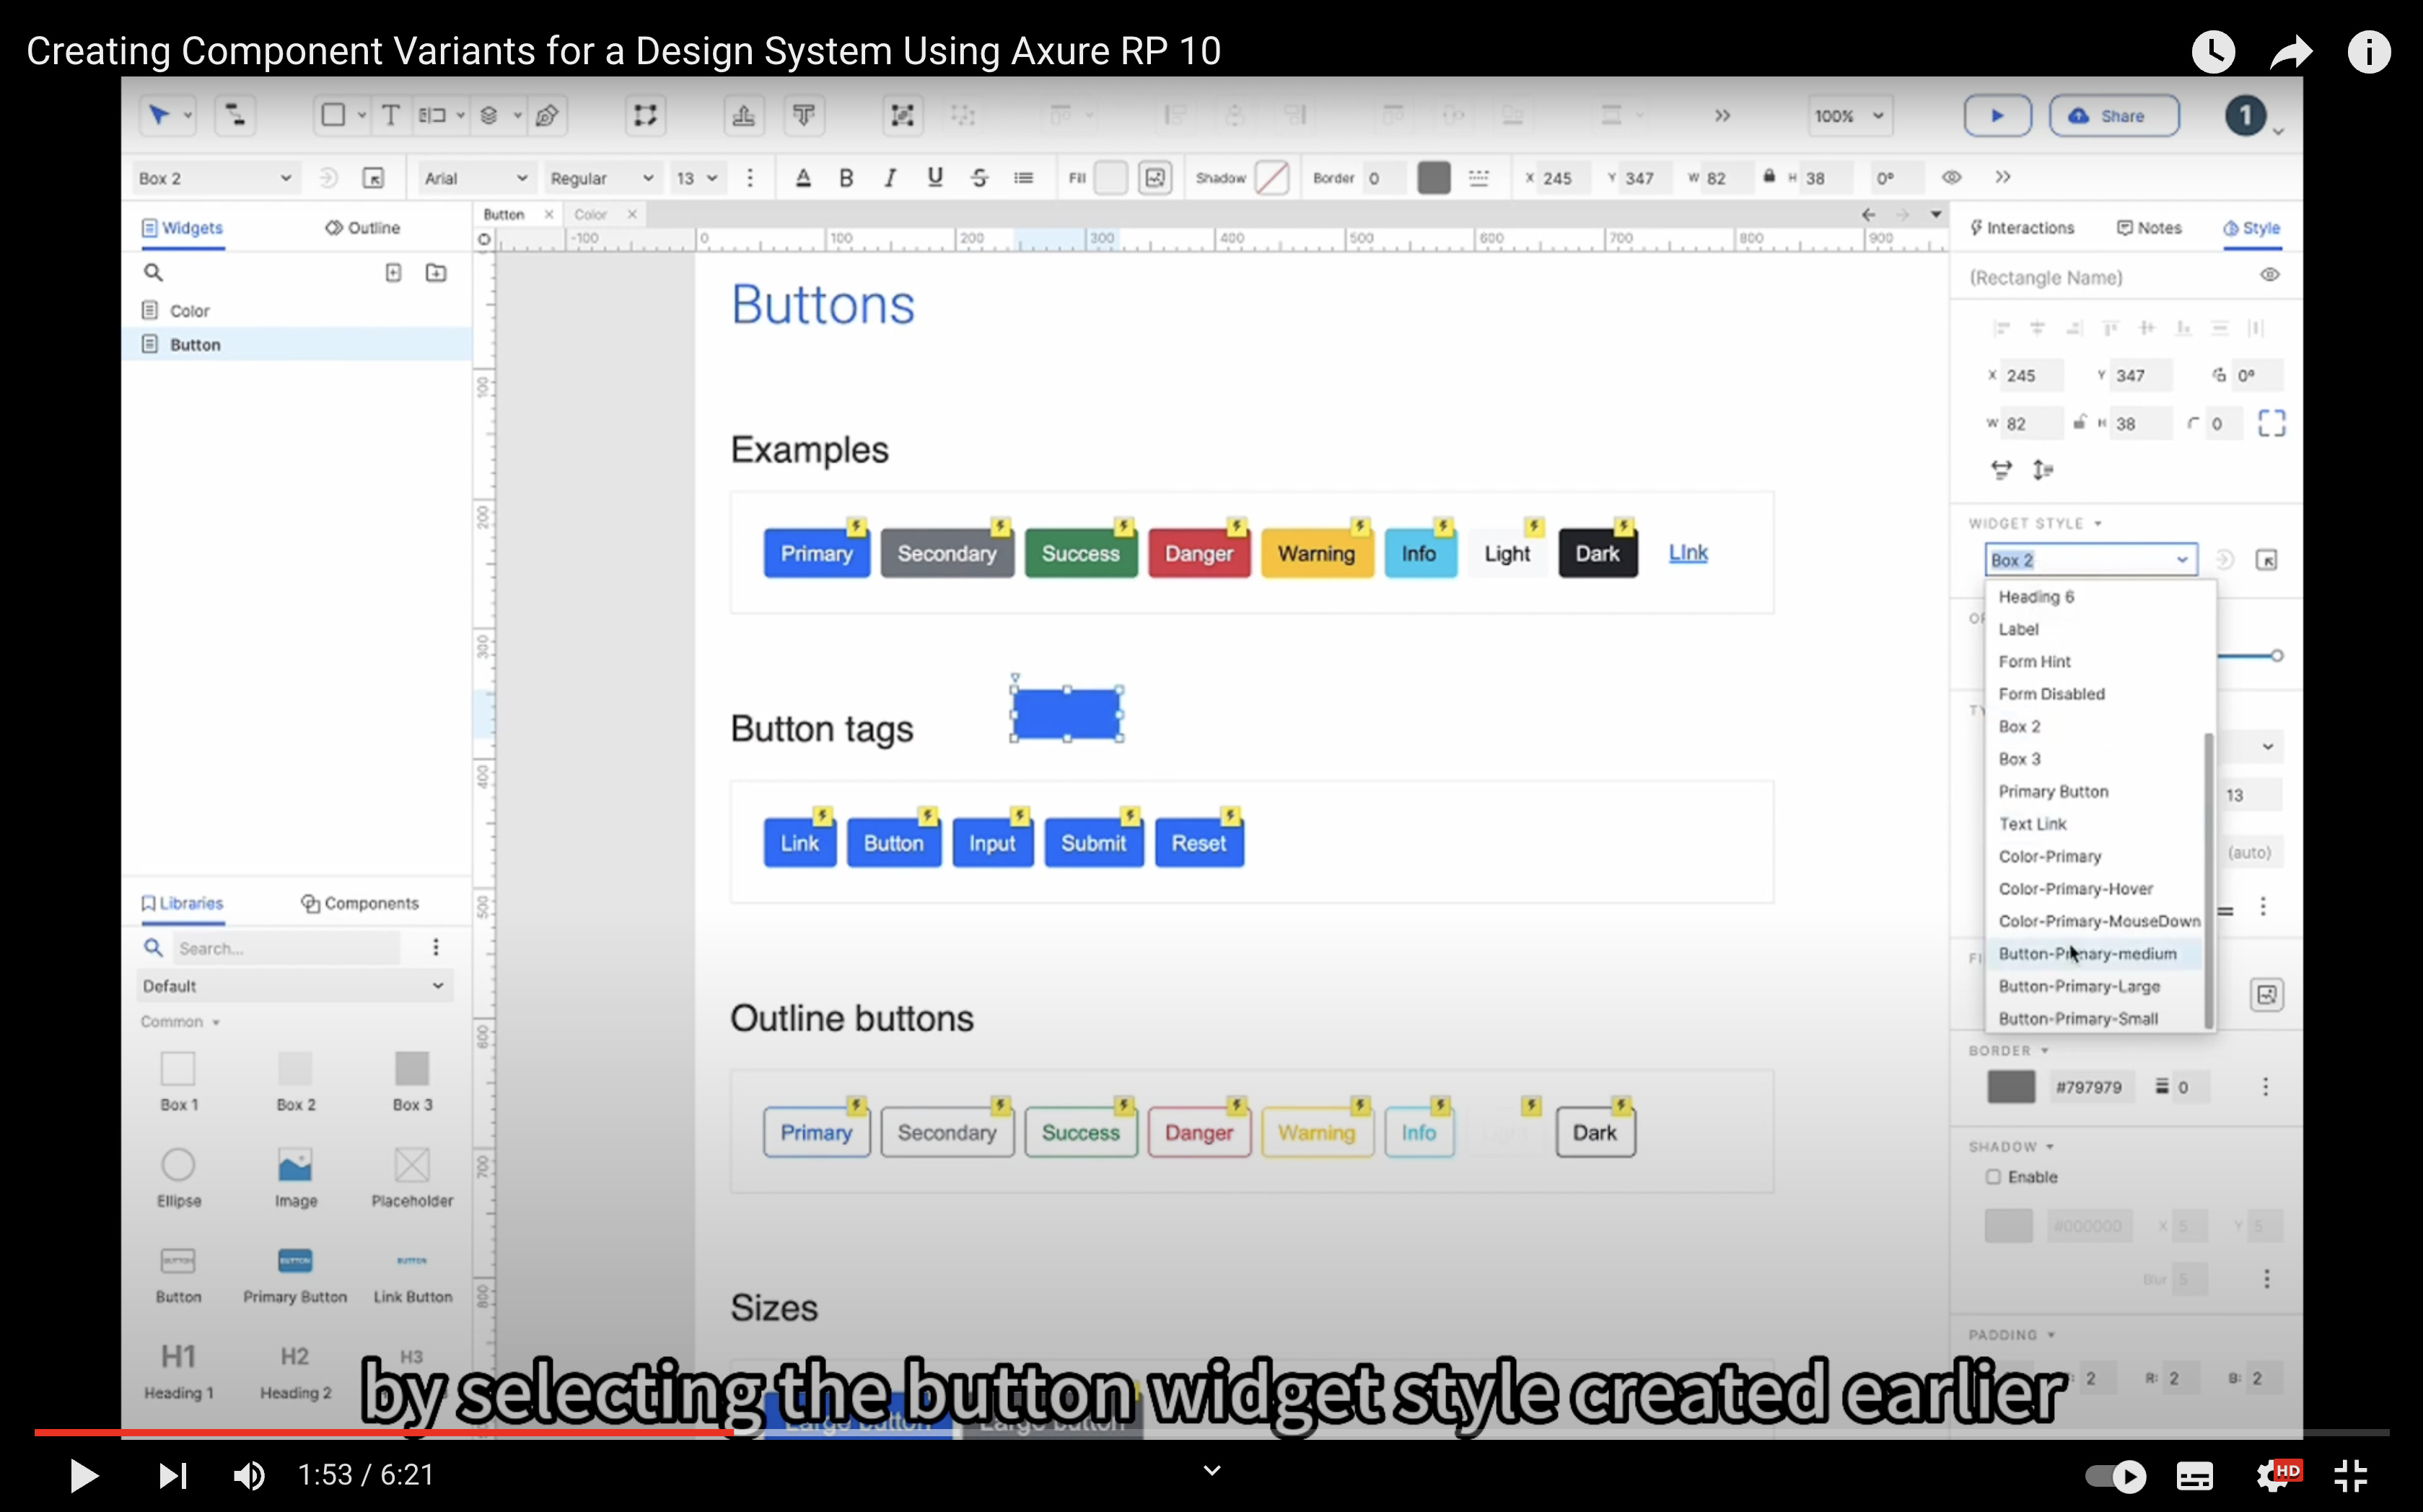The width and height of the screenshot is (2423, 1512).
Task: Click the Share button in toolbar
Action: (2108, 113)
